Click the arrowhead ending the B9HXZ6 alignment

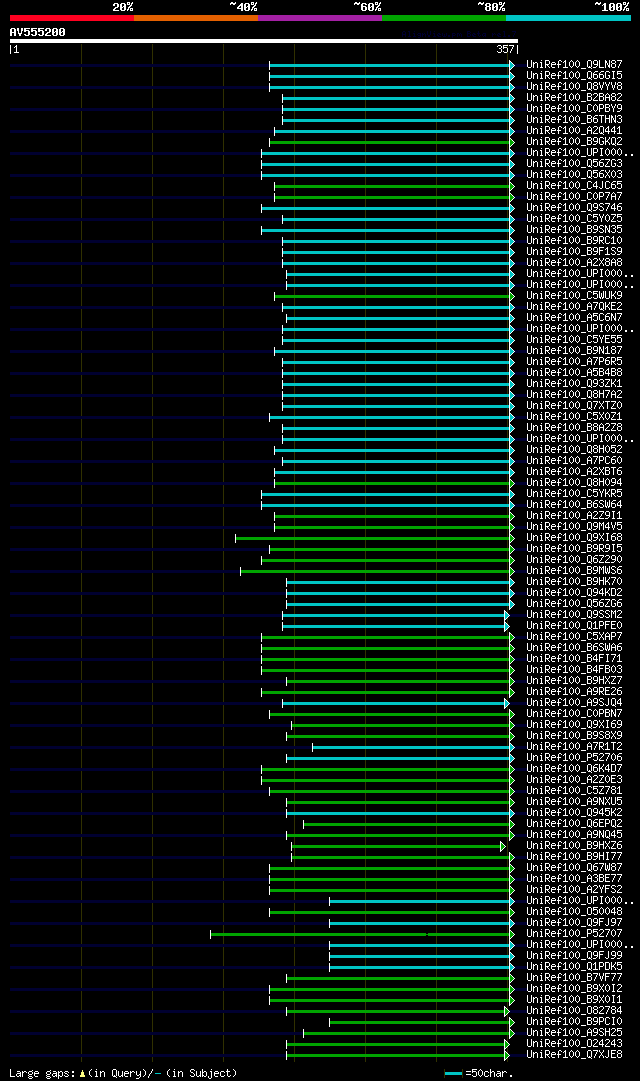pyautogui.click(x=503, y=847)
